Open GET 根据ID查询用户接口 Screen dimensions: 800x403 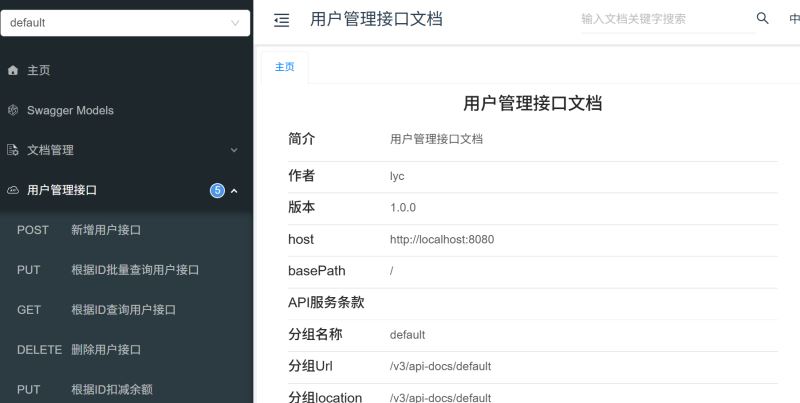coord(127,310)
